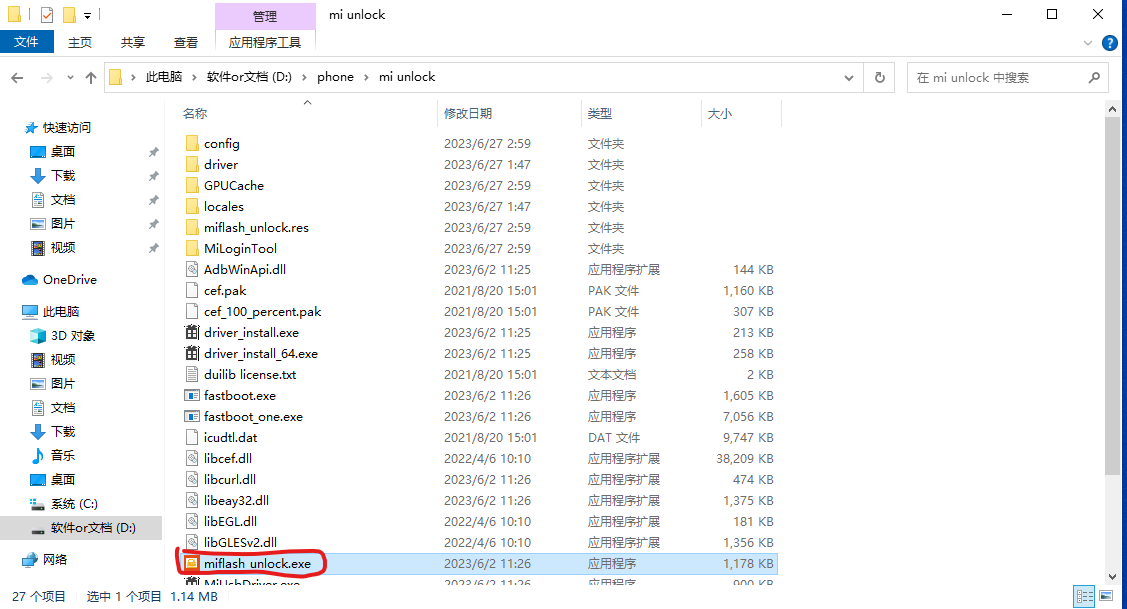
Task: Select the libEGL.dll file name
Action: [x=230, y=521]
